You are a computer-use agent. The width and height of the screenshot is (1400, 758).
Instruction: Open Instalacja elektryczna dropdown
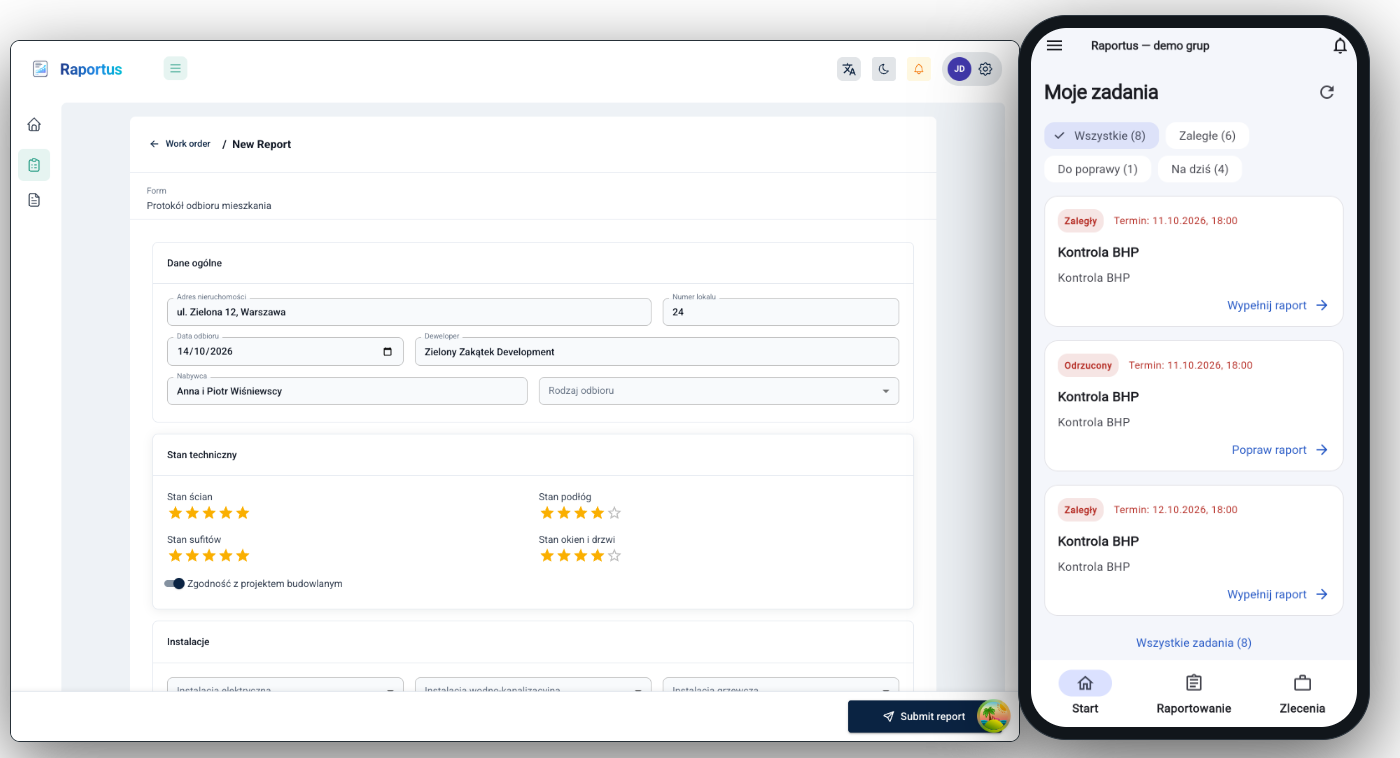click(285, 686)
